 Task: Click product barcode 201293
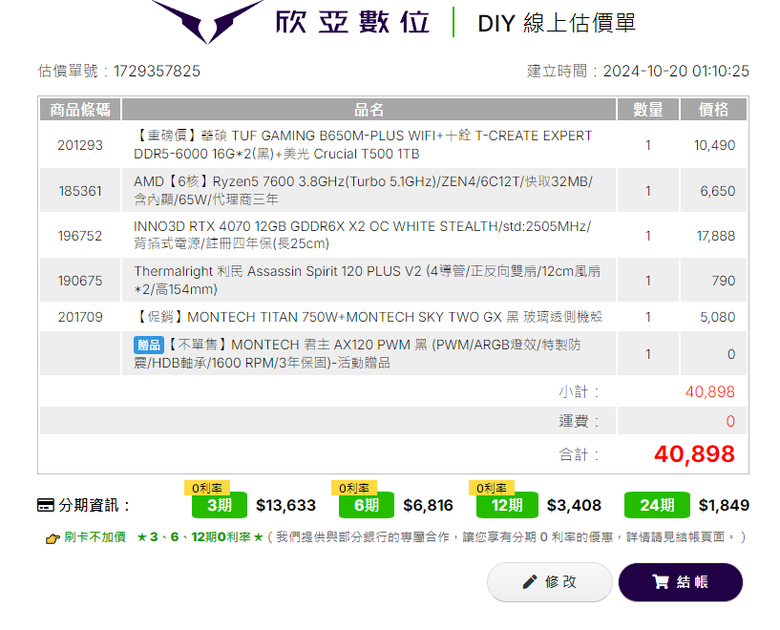(x=80, y=145)
